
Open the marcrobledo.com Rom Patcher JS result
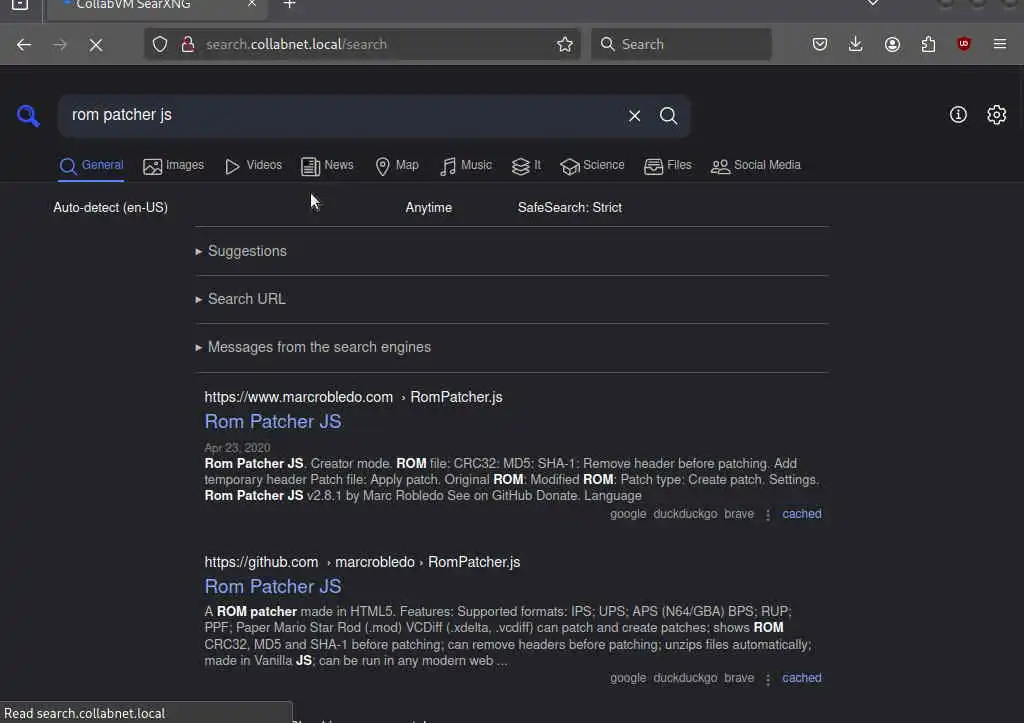273,422
